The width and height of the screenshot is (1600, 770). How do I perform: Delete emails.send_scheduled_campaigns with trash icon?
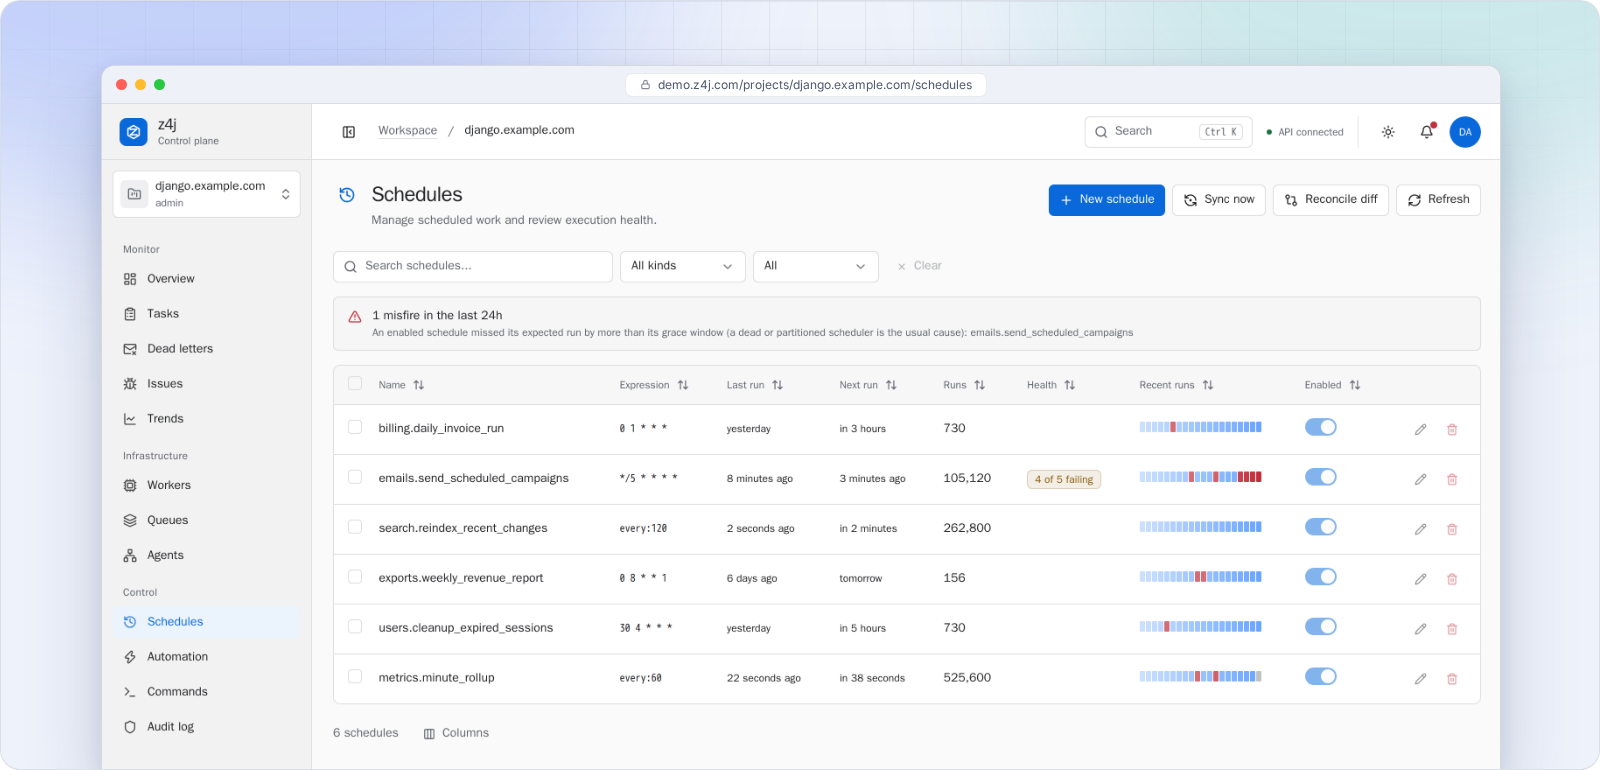[x=1452, y=479]
